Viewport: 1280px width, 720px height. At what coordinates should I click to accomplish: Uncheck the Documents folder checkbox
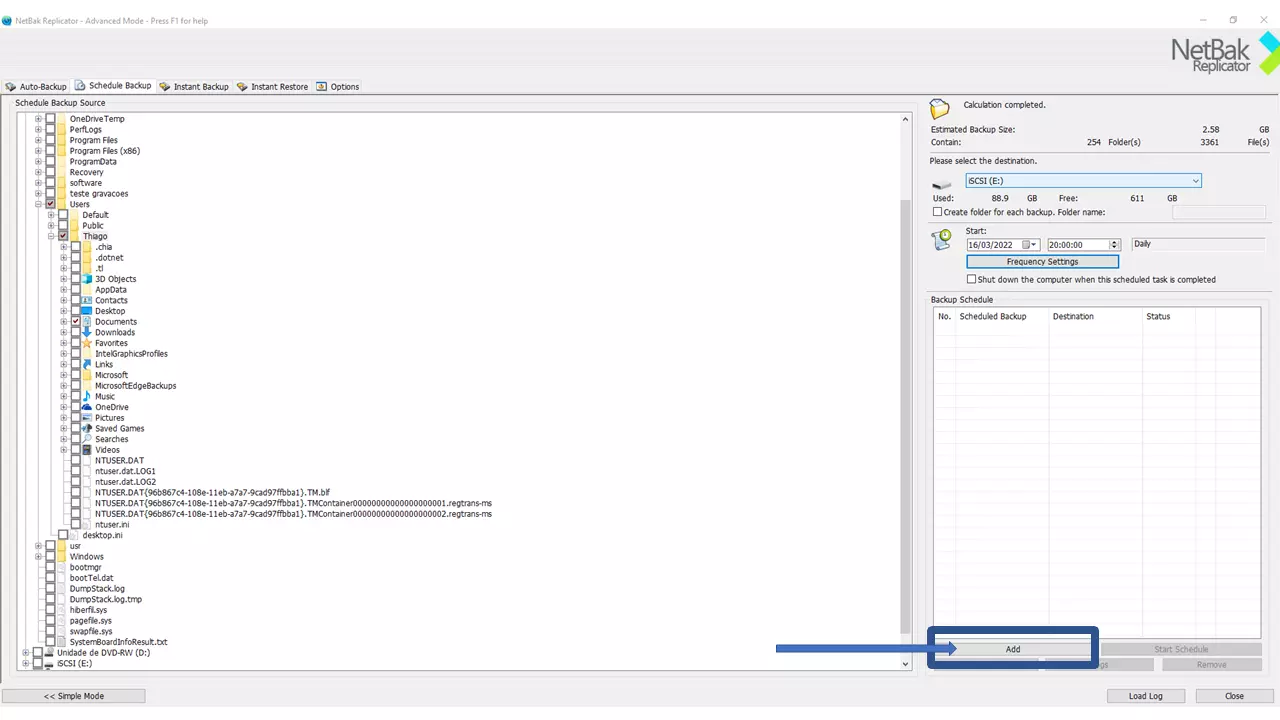(x=75, y=322)
